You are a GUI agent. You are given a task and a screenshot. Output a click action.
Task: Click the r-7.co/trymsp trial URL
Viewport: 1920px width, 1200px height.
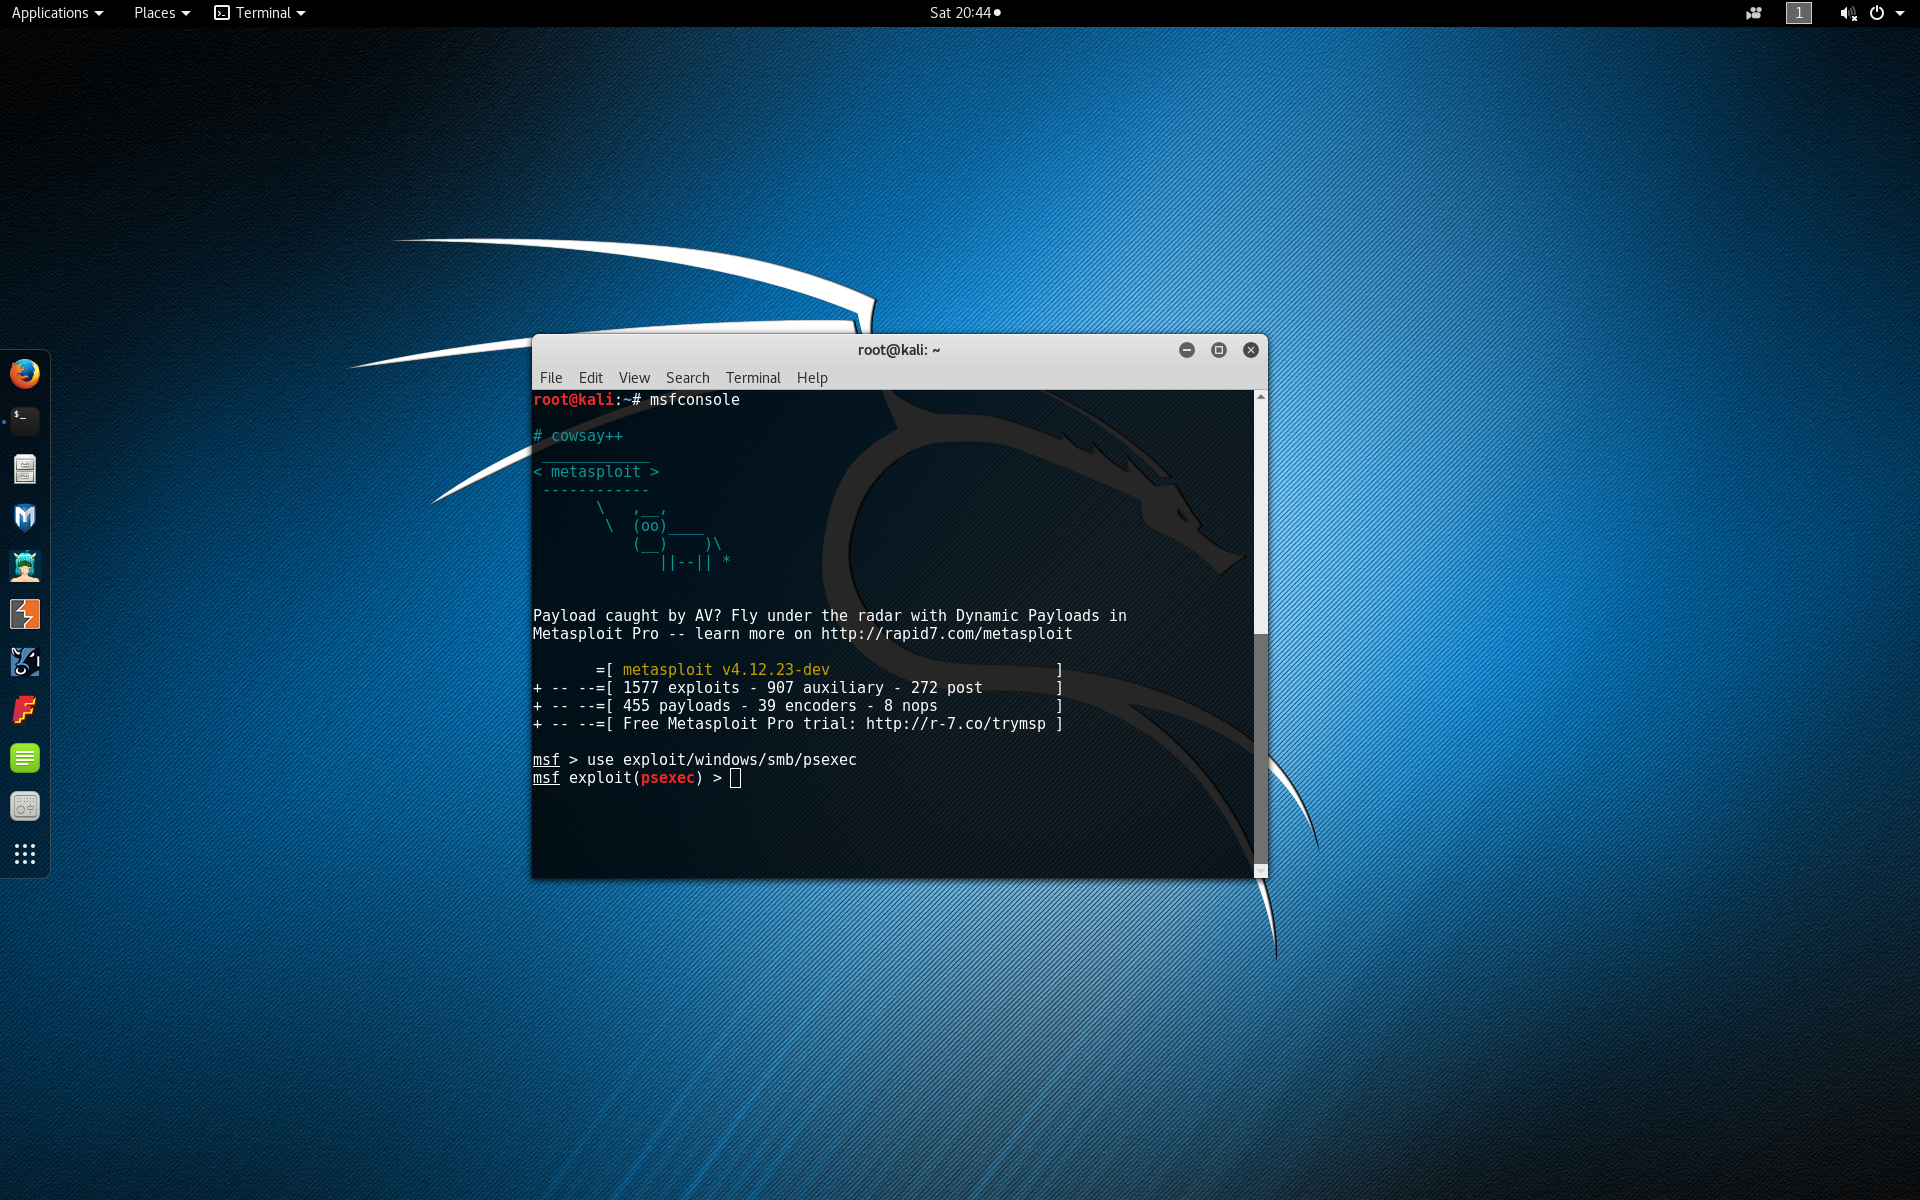[956, 724]
